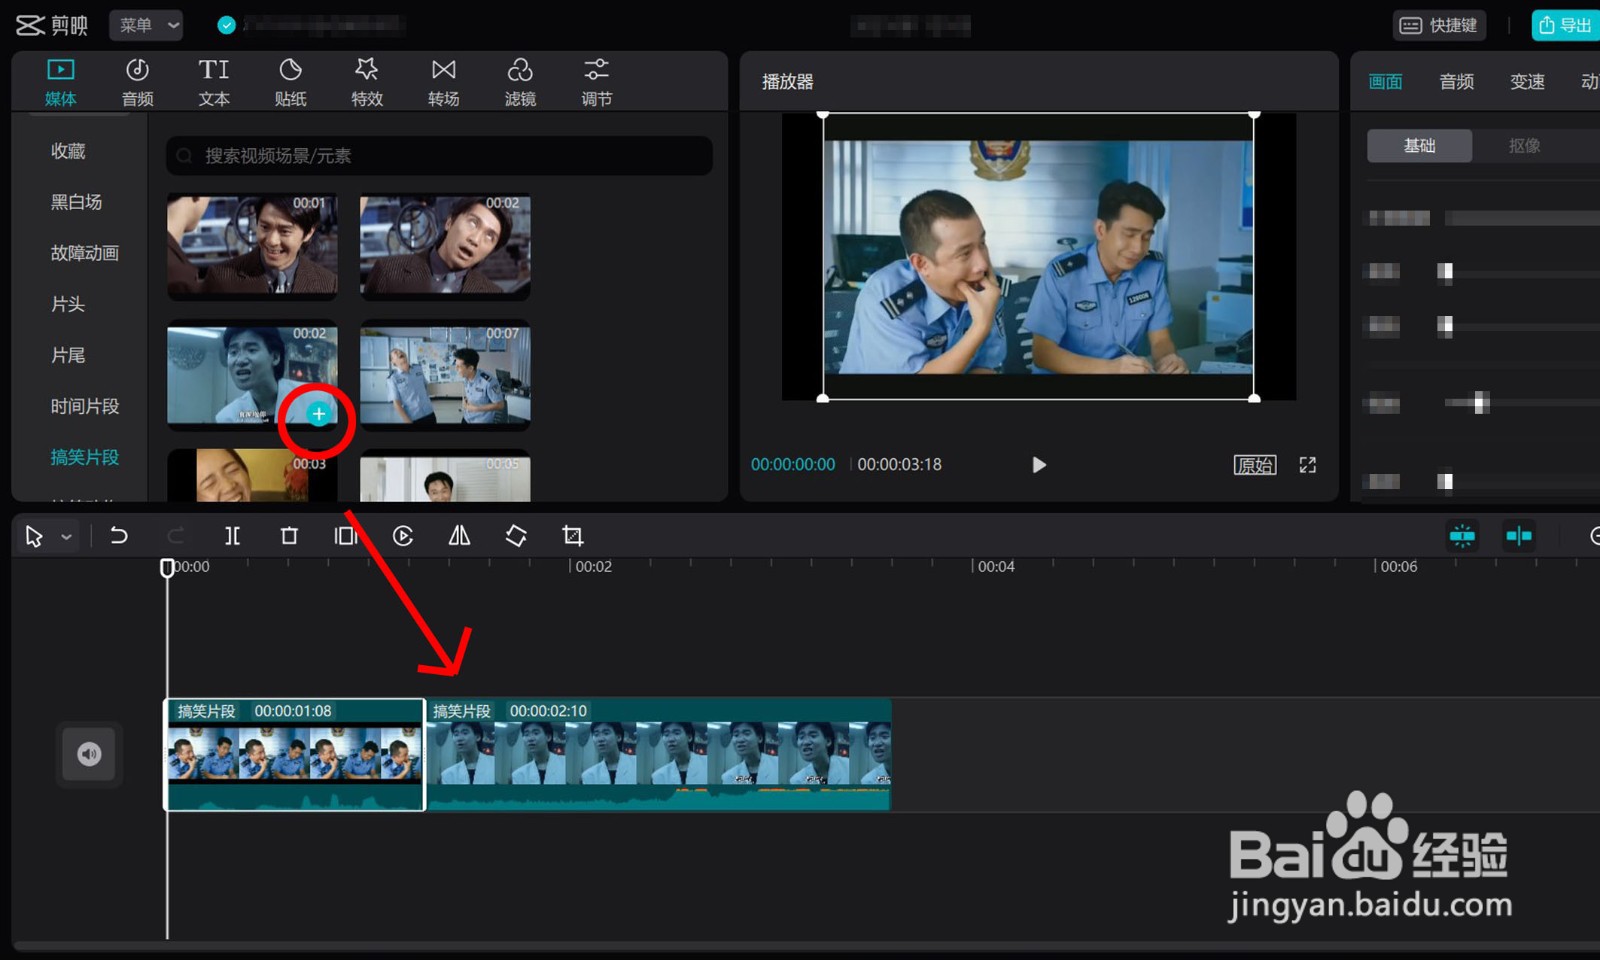Undo the last action
The width and height of the screenshot is (1600, 960).
click(x=118, y=536)
